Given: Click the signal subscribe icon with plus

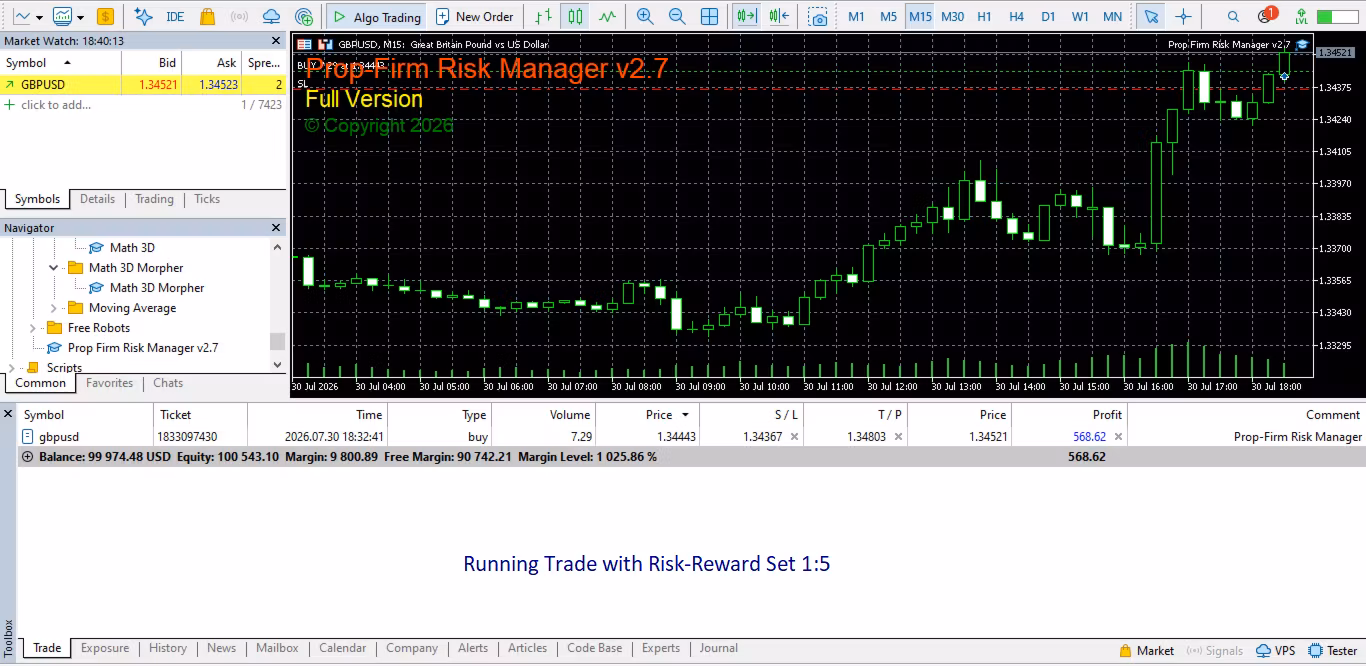Looking at the screenshot, I should [305, 17].
